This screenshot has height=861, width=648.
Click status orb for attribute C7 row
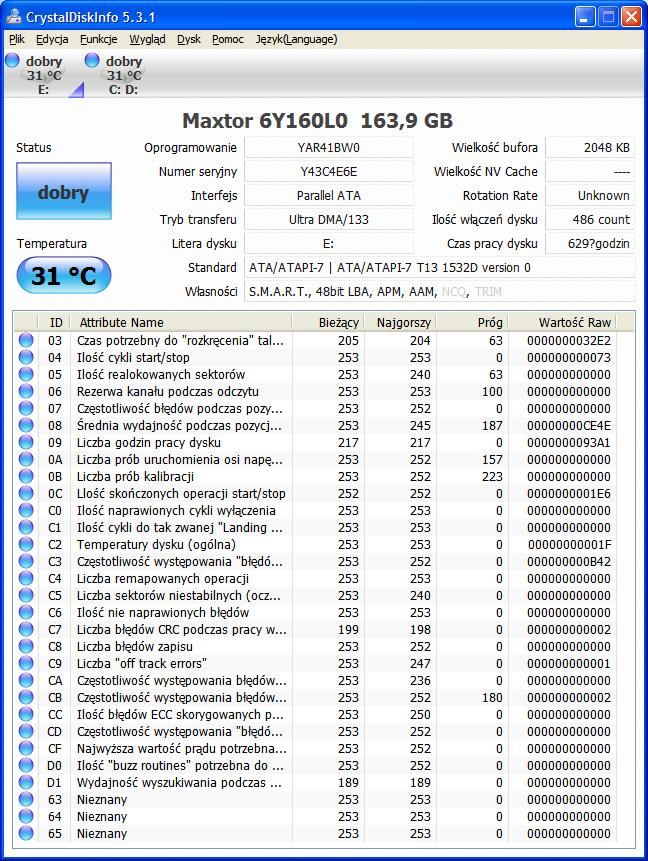coord(26,629)
